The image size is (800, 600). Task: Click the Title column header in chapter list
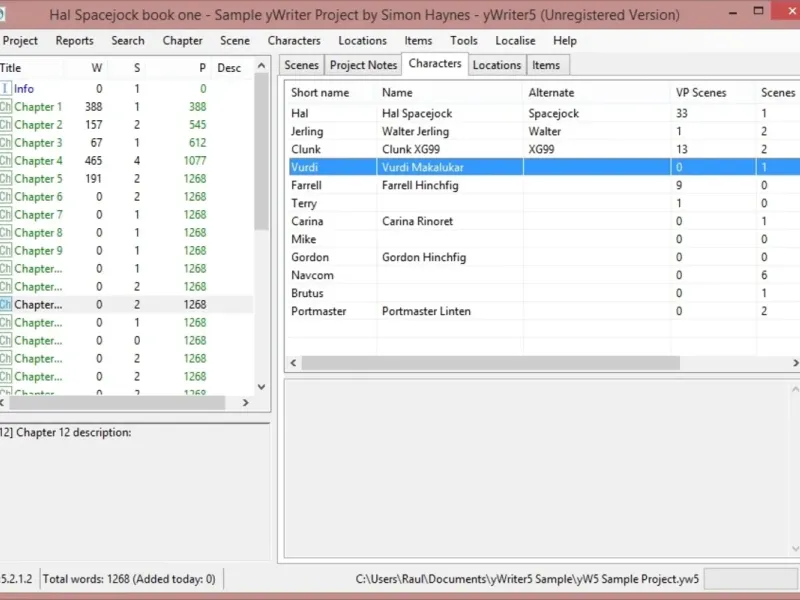(x=31, y=68)
